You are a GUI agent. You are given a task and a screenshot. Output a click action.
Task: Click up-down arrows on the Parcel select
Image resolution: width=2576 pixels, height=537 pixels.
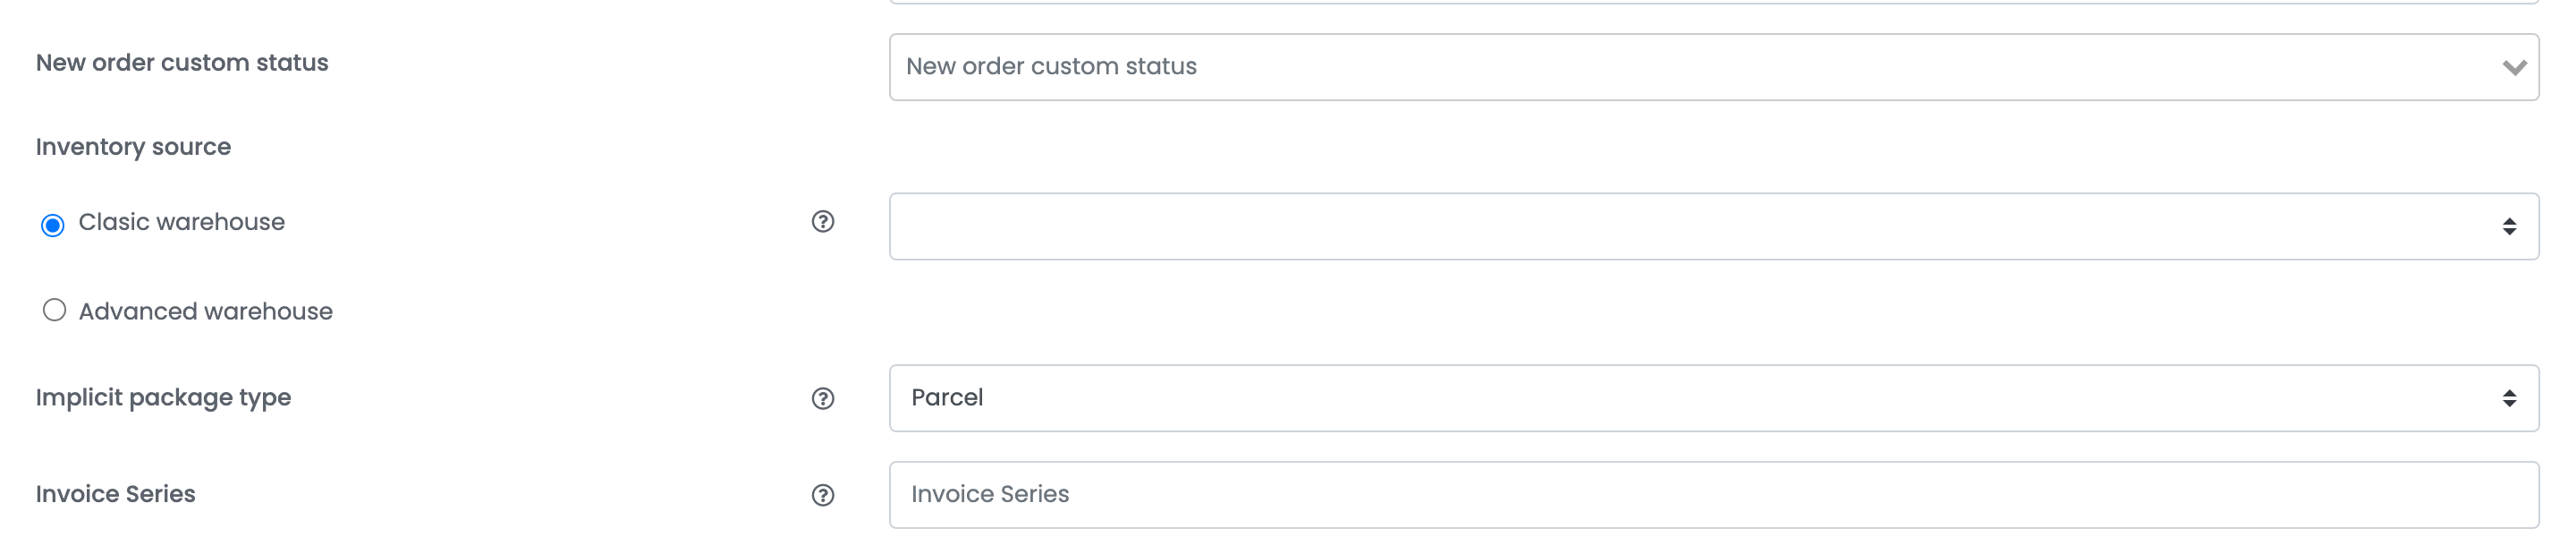click(2508, 398)
